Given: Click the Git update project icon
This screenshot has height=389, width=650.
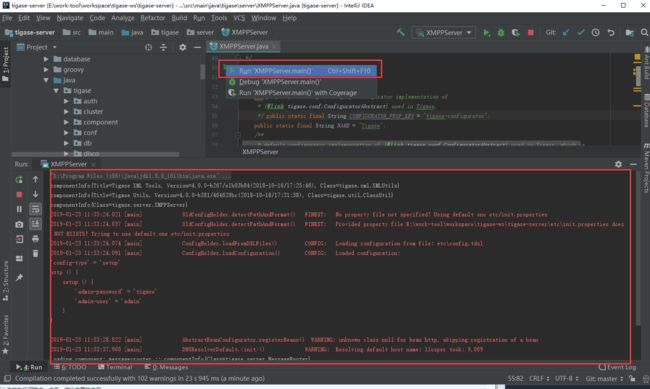Looking at the screenshot, I should [566, 32].
